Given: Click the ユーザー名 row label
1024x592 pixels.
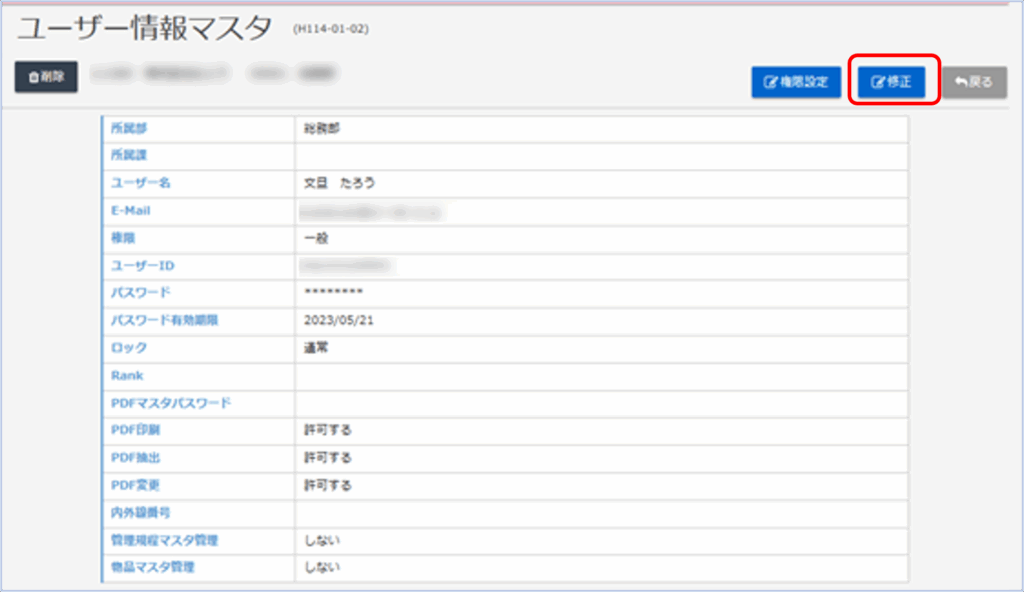Looking at the screenshot, I should coord(140,184).
